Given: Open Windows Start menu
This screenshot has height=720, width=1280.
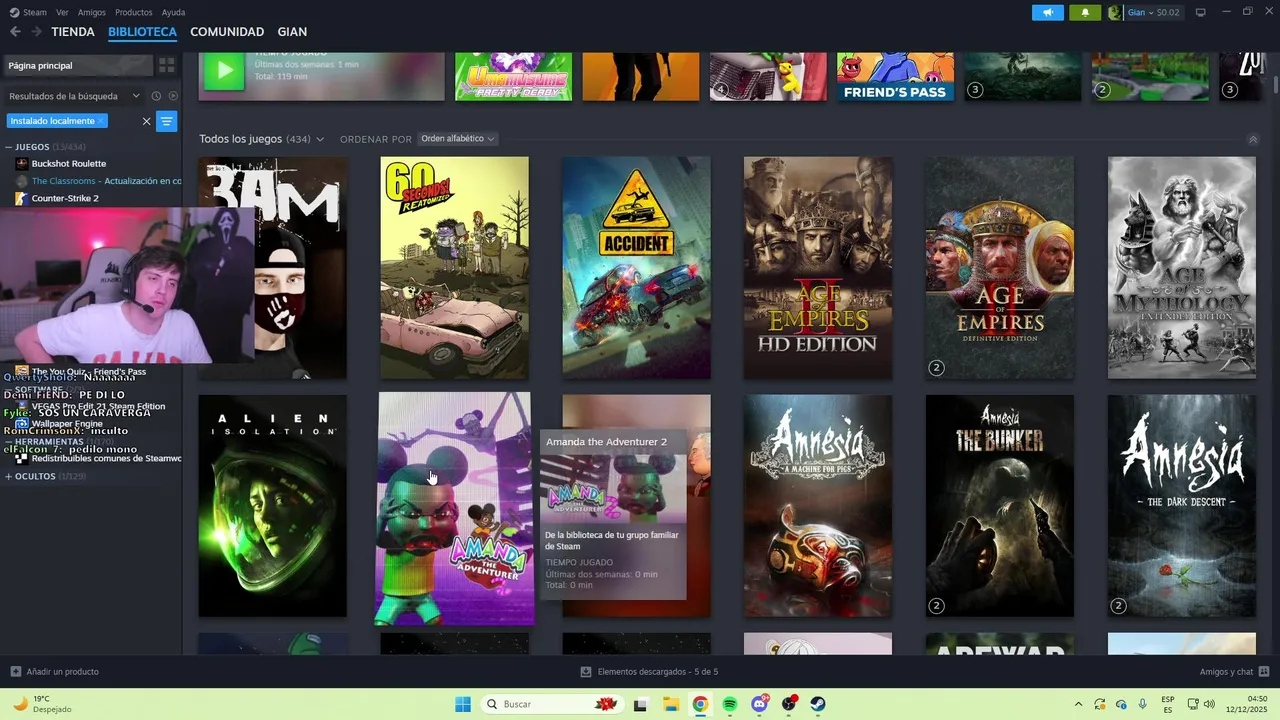Looking at the screenshot, I should pos(463,704).
